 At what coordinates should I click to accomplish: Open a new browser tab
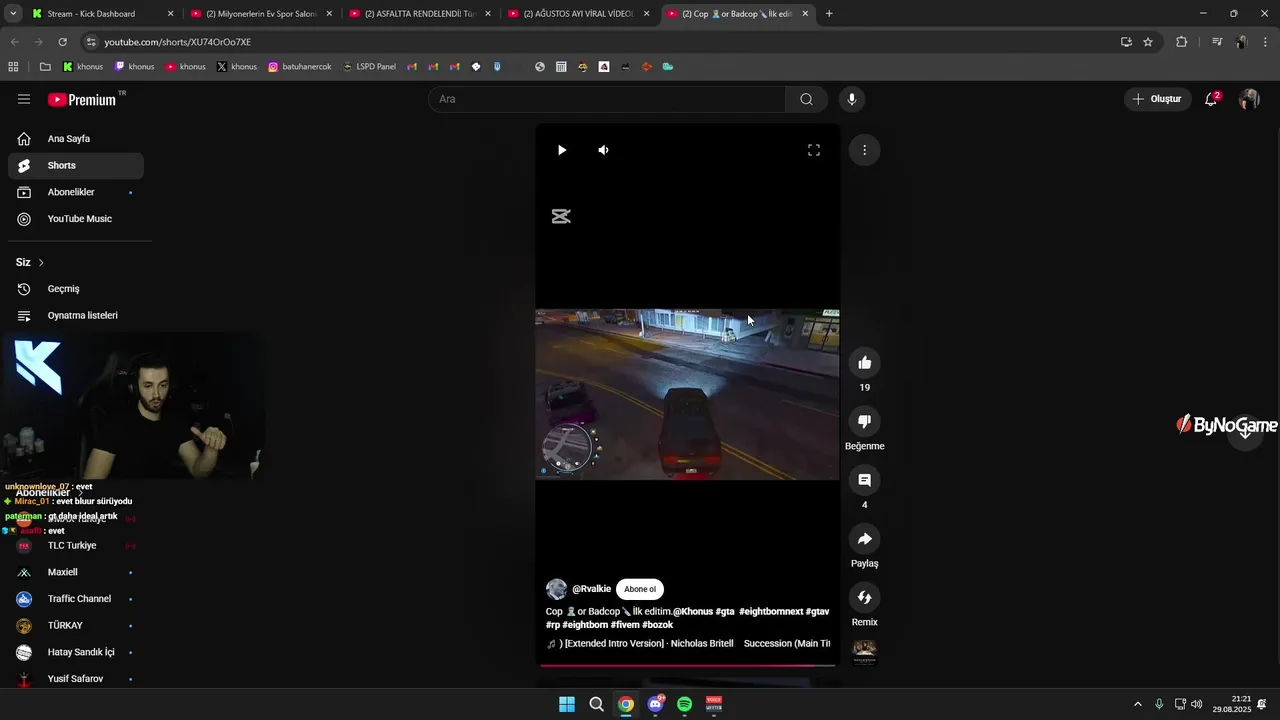coord(829,14)
